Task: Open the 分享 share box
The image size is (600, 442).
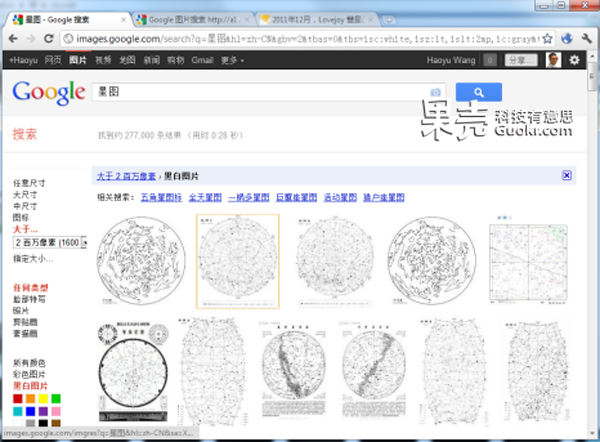Action: tap(520, 60)
